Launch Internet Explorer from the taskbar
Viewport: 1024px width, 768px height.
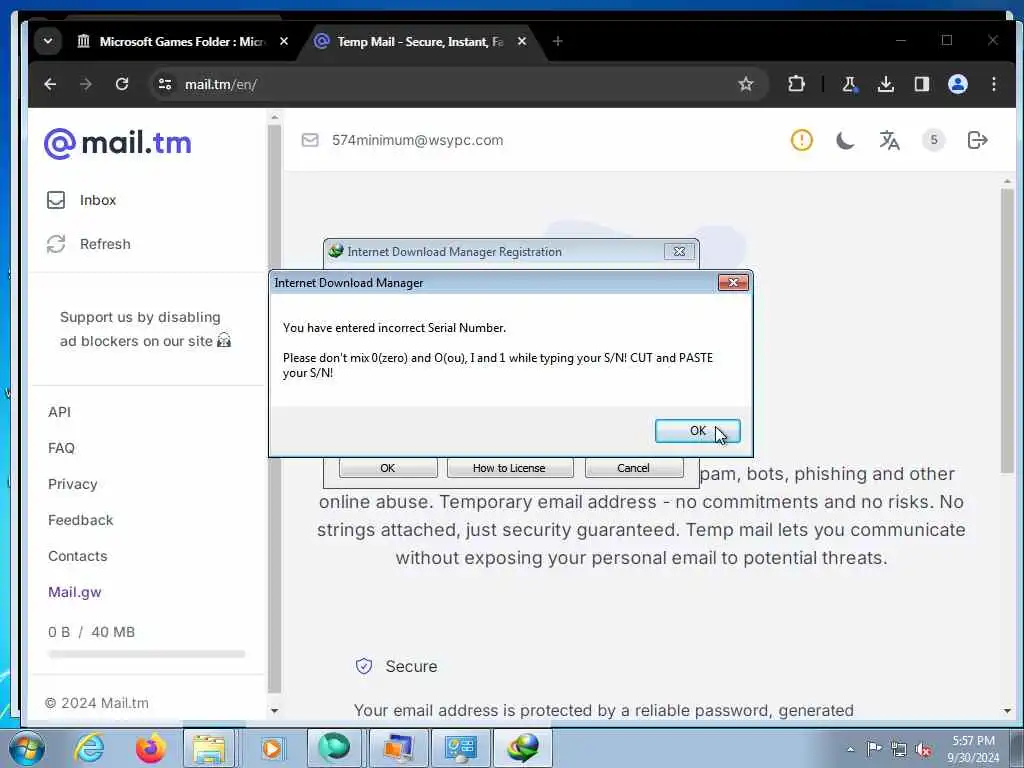click(x=88, y=748)
